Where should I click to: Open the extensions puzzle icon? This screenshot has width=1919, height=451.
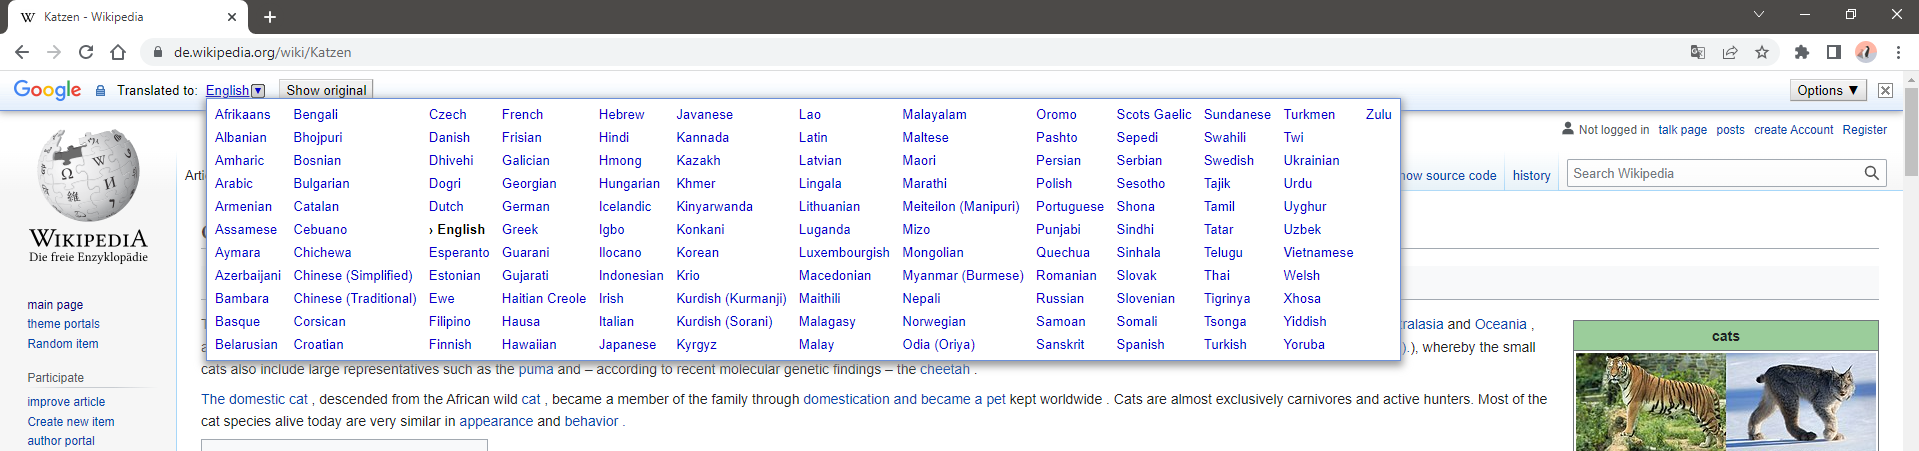click(x=1802, y=52)
